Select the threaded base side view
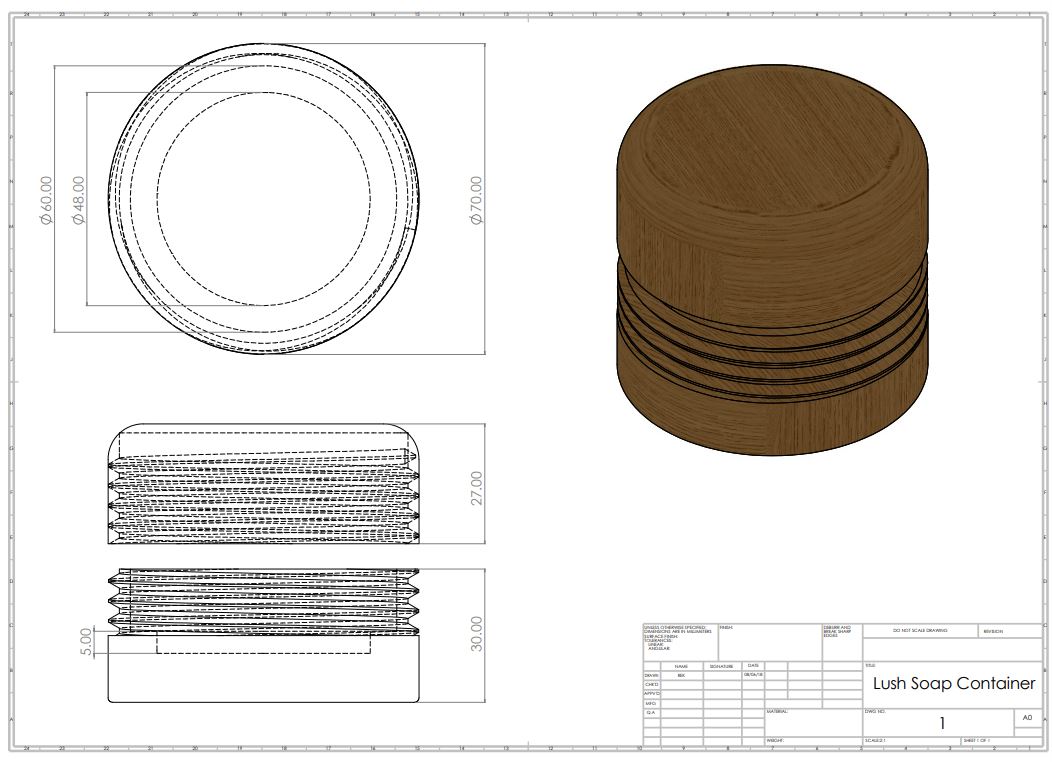The width and height of the screenshot is (1052, 762). tap(265, 636)
